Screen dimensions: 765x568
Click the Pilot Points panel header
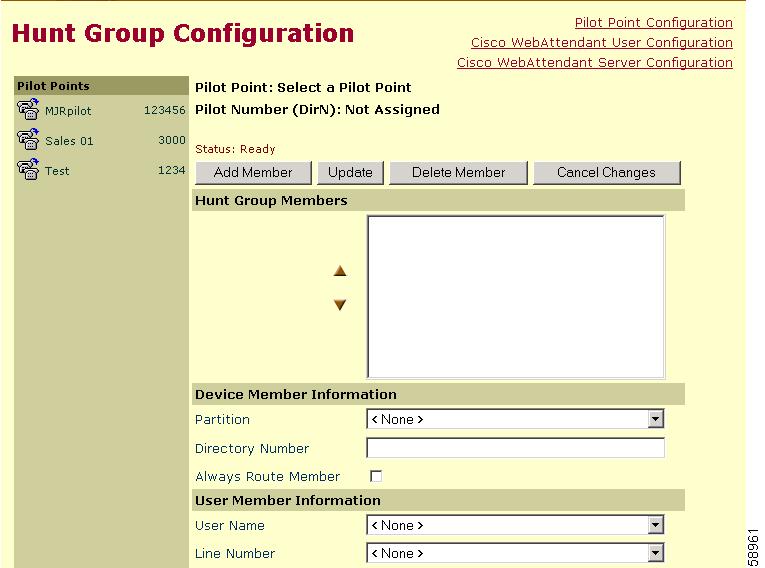[101, 86]
